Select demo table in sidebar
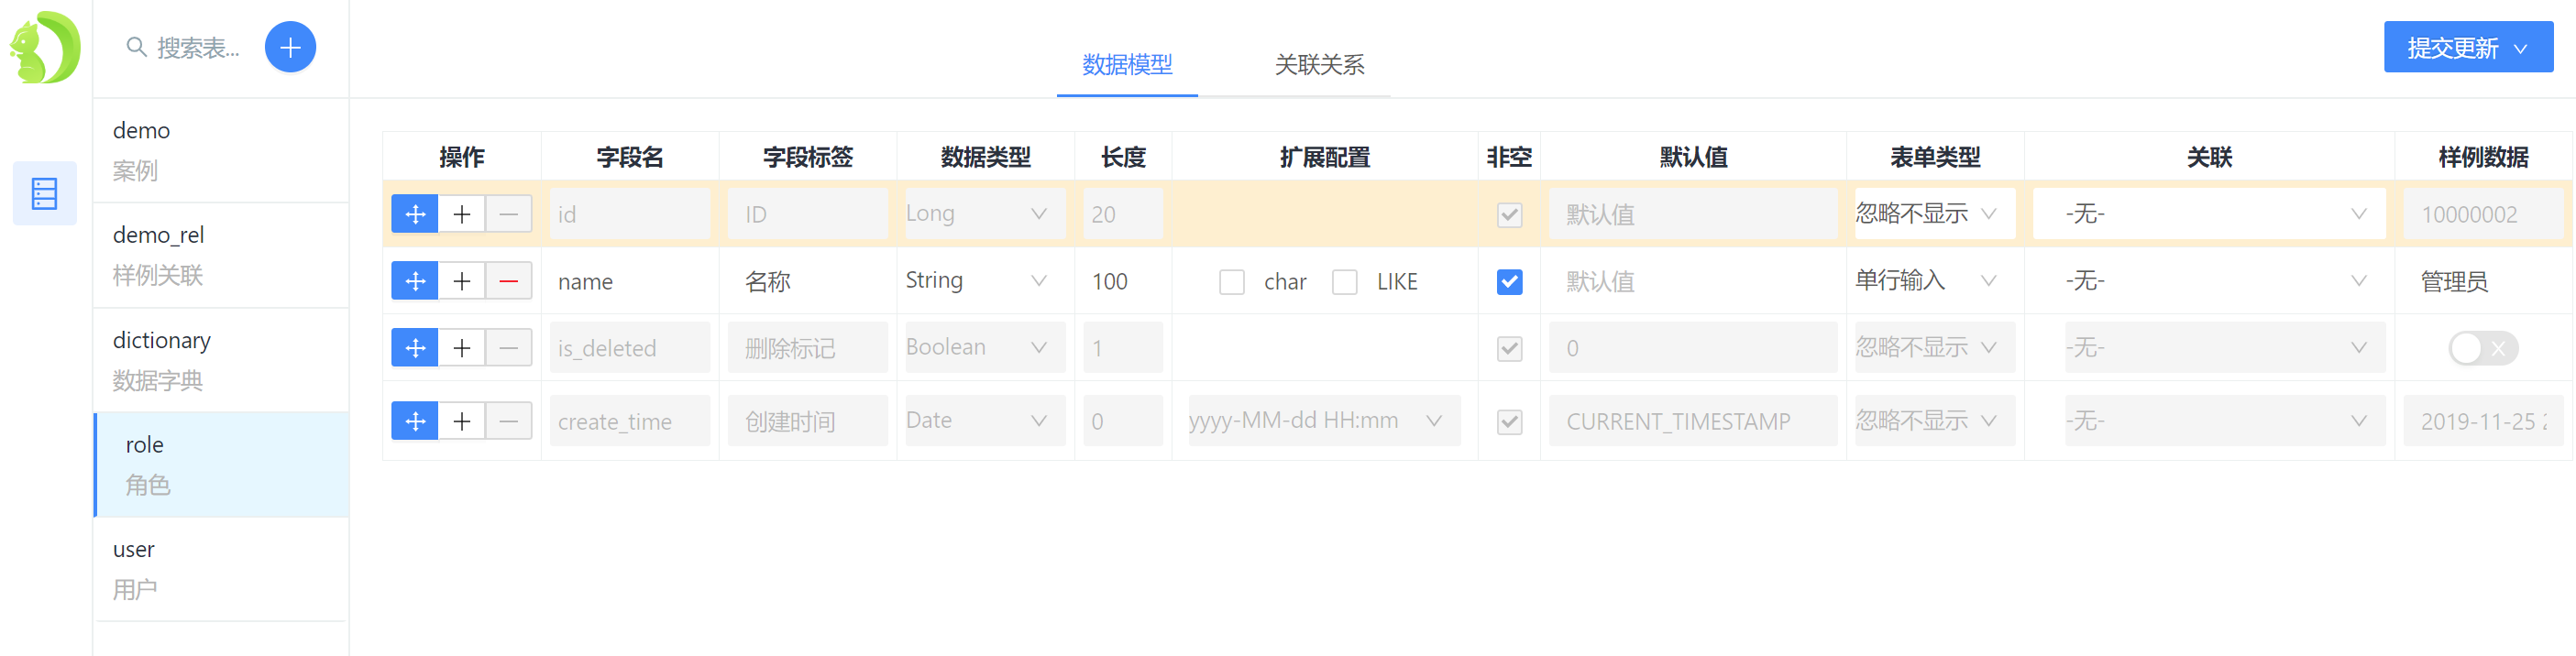This screenshot has height=656, width=2576. pyautogui.click(x=221, y=150)
